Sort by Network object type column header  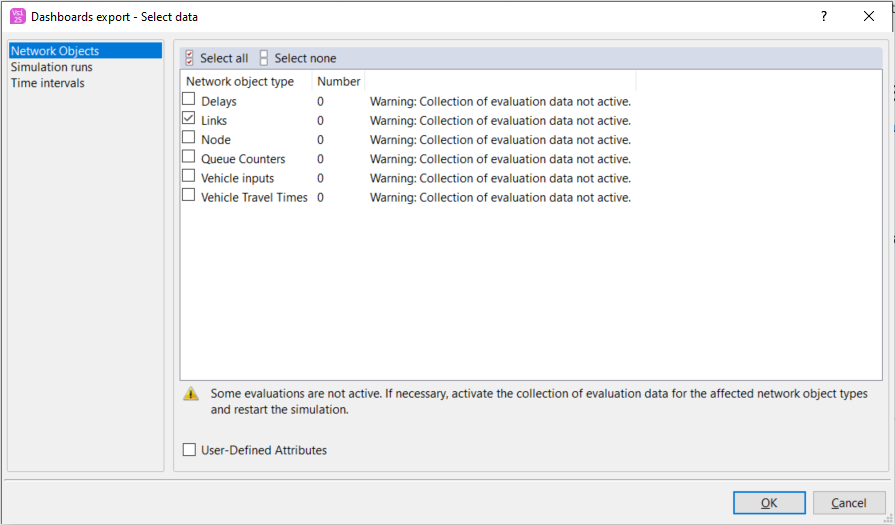click(x=240, y=81)
